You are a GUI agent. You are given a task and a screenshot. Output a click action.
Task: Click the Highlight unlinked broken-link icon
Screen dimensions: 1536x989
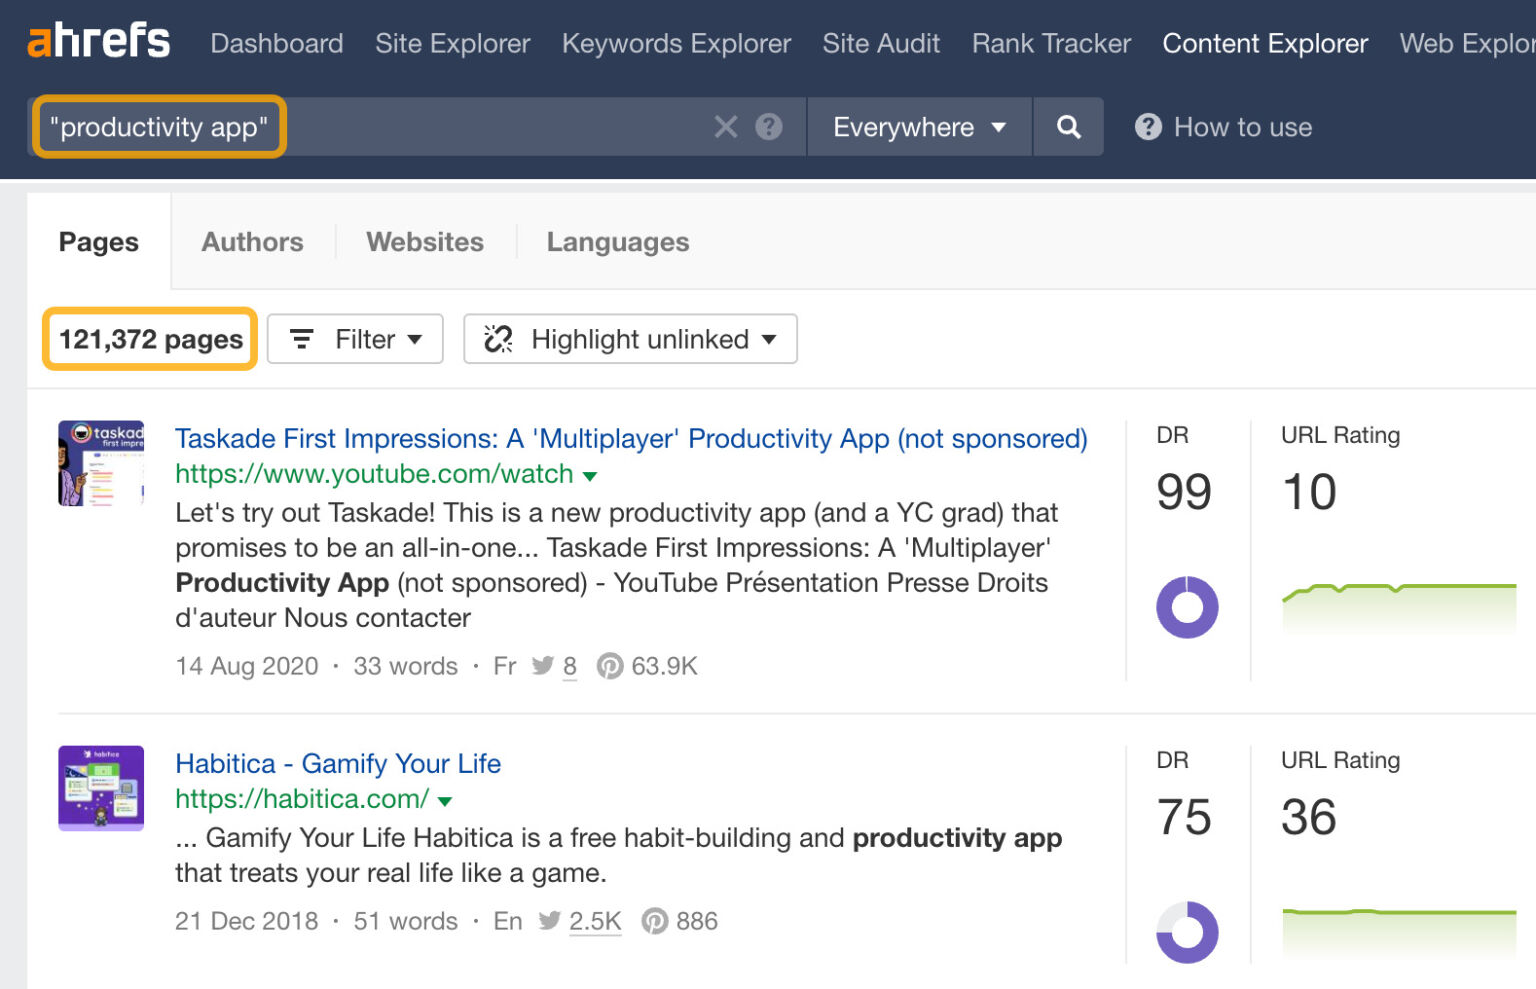tap(497, 339)
